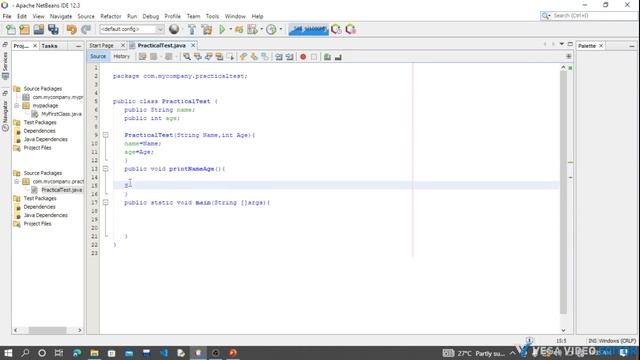Image resolution: width=640 pixels, height=360 pixels.
Task: Open the Refactor menu
Action: [111, 16]
